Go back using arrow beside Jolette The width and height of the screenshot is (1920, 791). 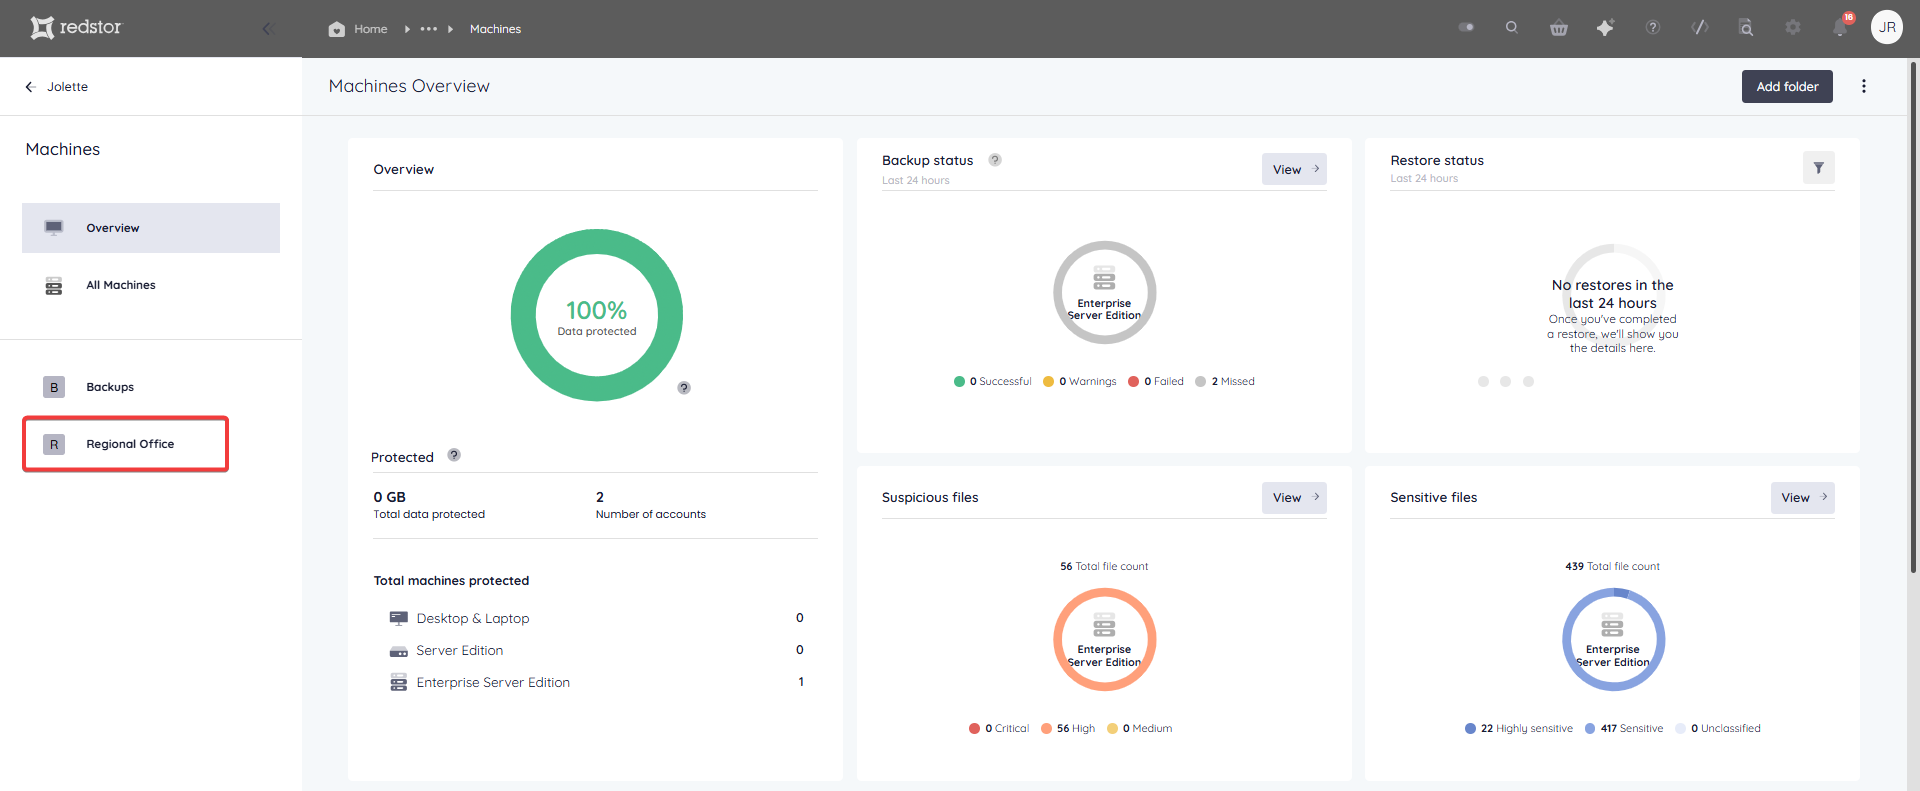pyautogui.click(x=30, y=87)
